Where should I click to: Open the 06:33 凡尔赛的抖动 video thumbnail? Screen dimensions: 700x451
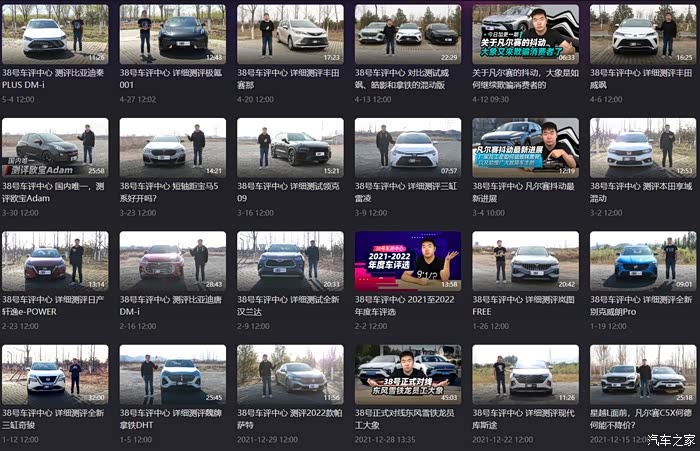pyautogui.click(x=525, y=34)
